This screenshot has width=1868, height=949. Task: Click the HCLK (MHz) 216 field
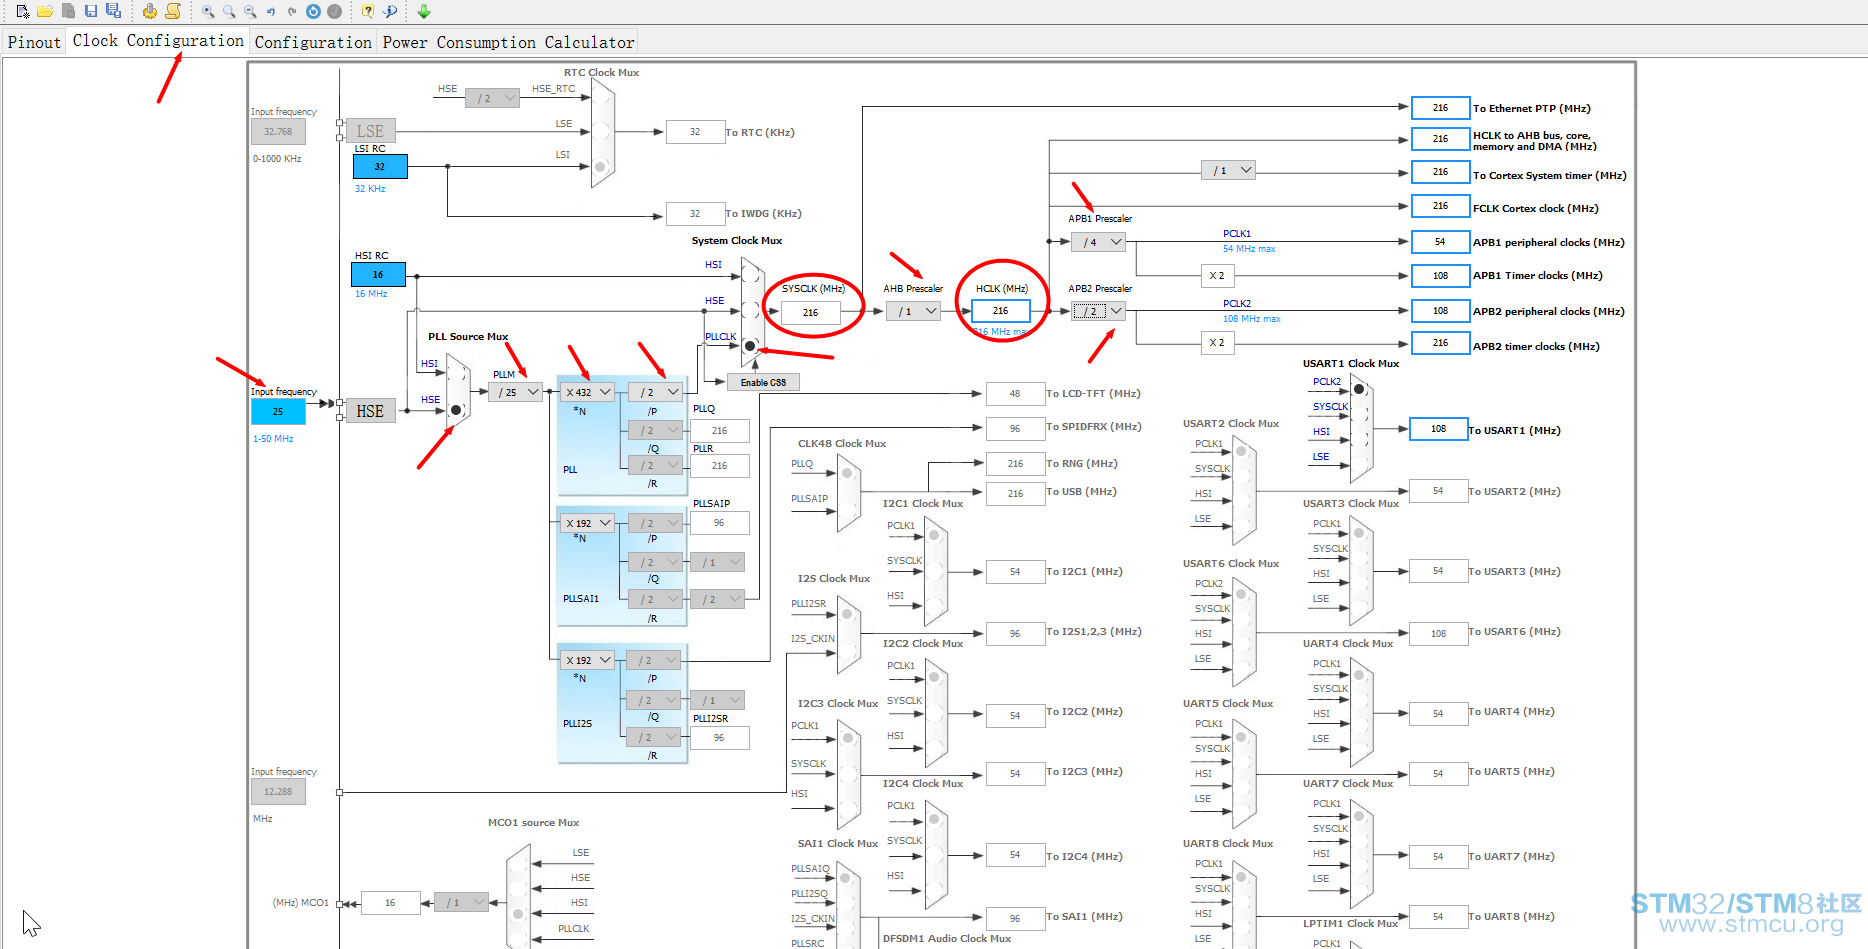[1000, 311]
